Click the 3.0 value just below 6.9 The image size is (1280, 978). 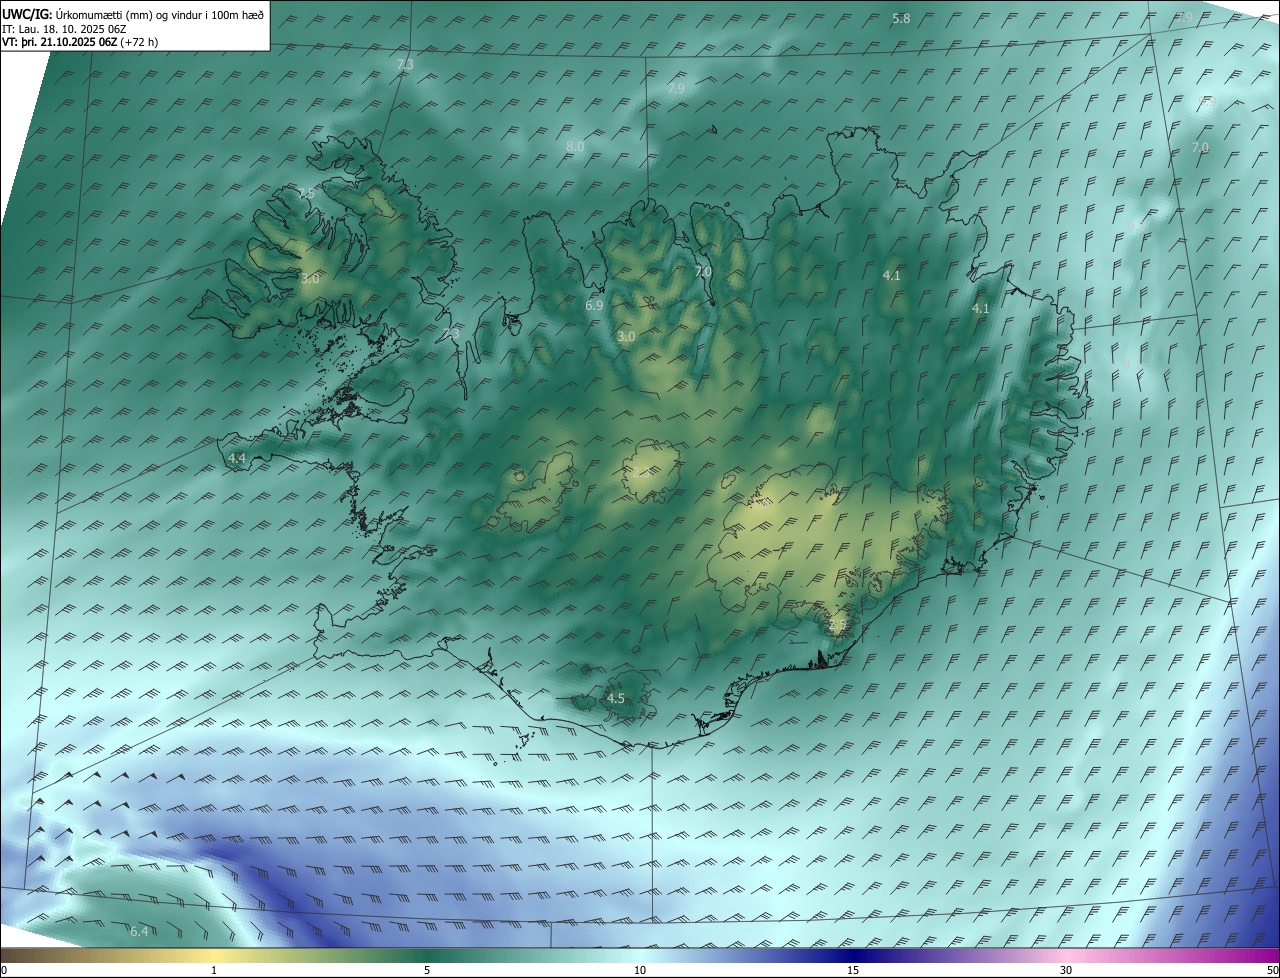click(x=626, y=337)
